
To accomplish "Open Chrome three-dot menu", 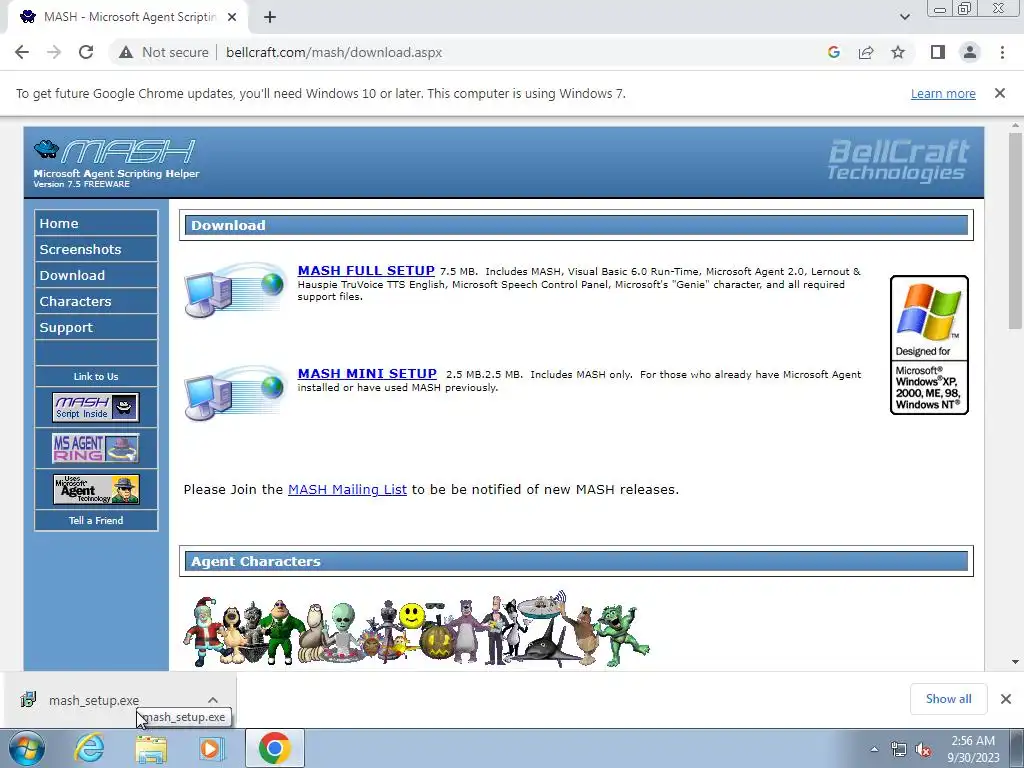I will click(1002, 52).
